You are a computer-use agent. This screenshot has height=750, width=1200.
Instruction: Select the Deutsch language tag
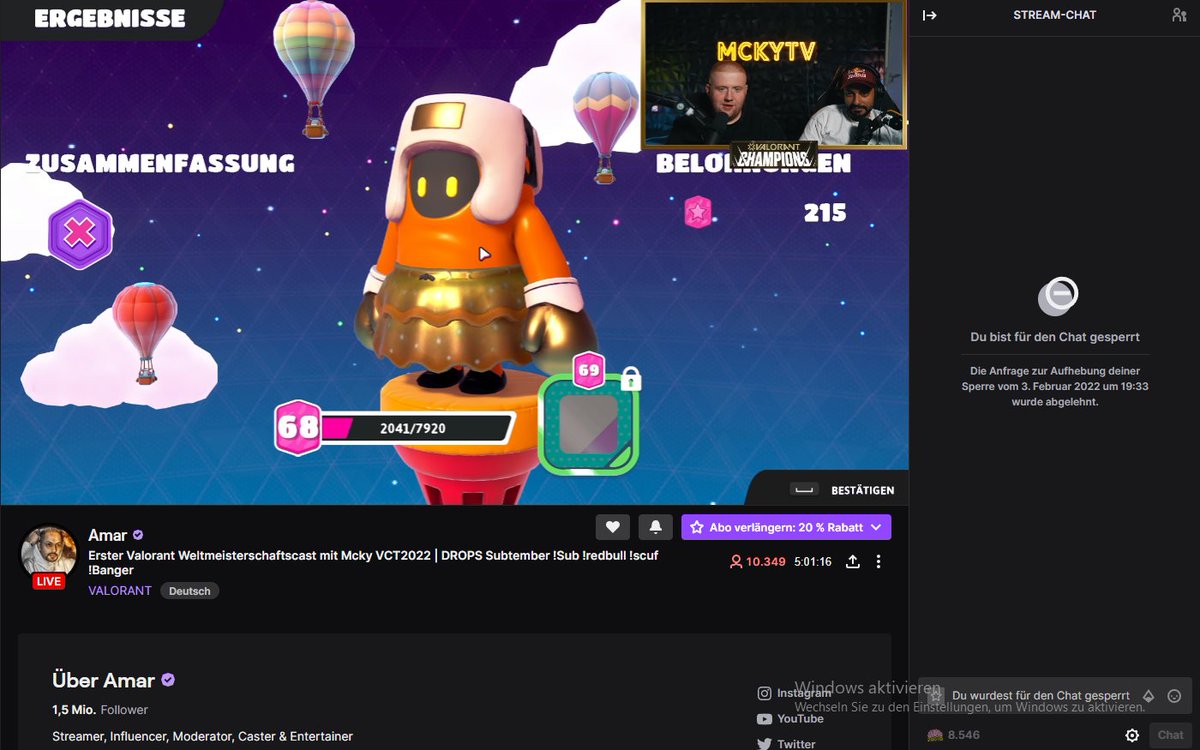point(190,591)
